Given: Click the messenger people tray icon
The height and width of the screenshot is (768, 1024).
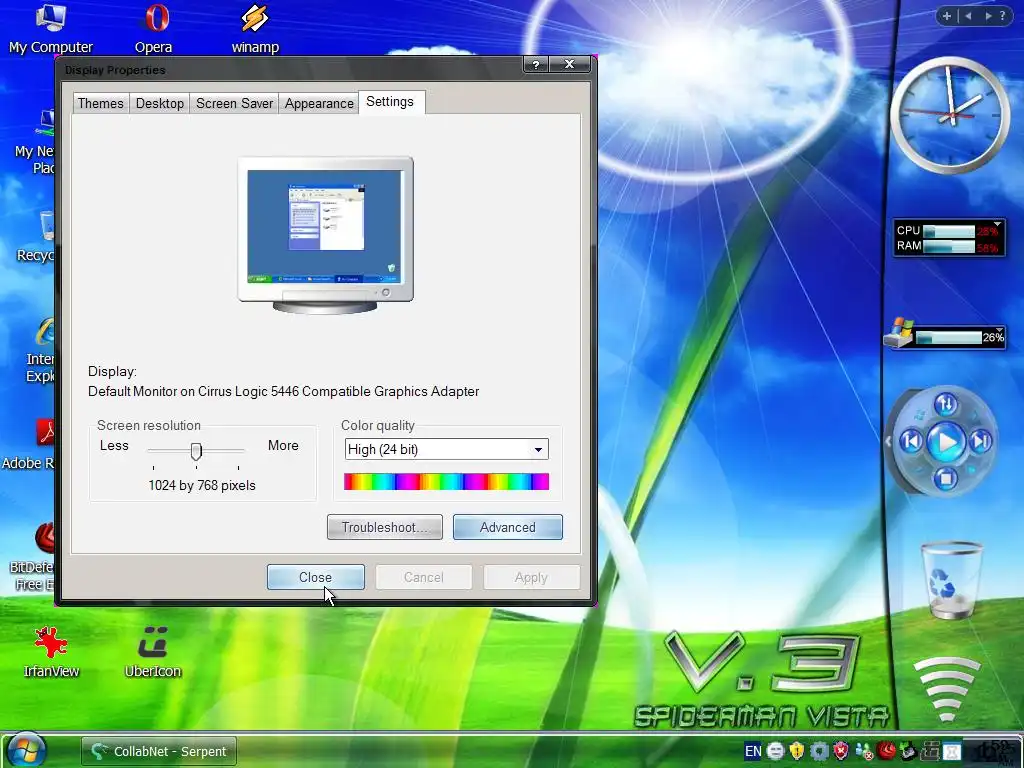Looking at the screenshot, I should point(864,751).
